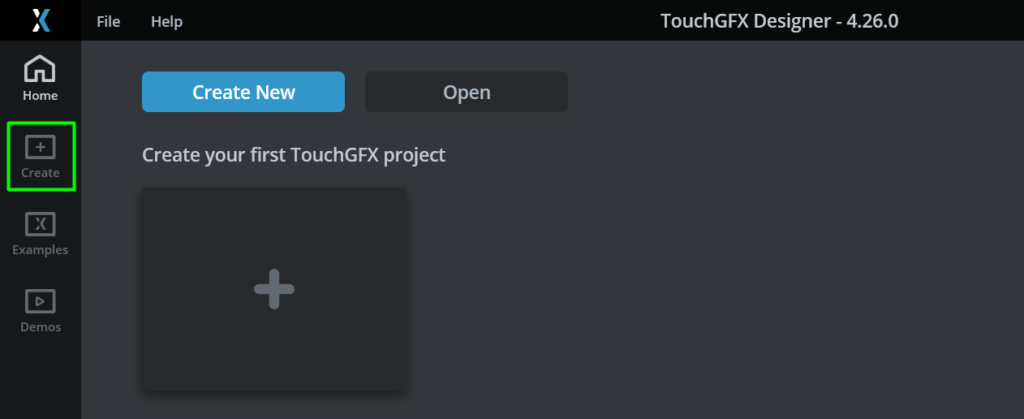The width and height of the screenshot is (1024, 419).
Task: Click the word "New" on the blue button
Action: [x=275, y=92]
